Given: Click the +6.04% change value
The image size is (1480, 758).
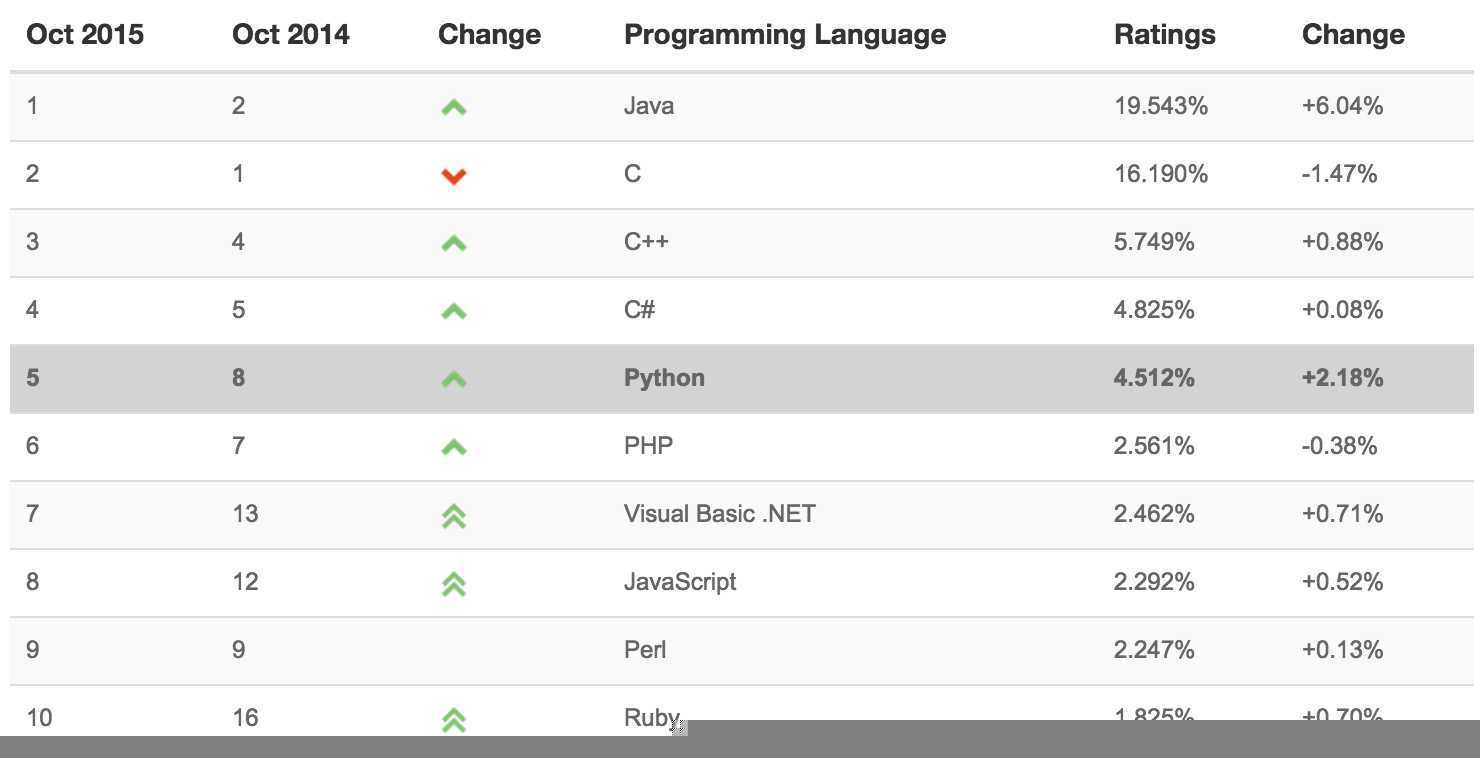Looking at the screenshot, I should point(1343,106).
